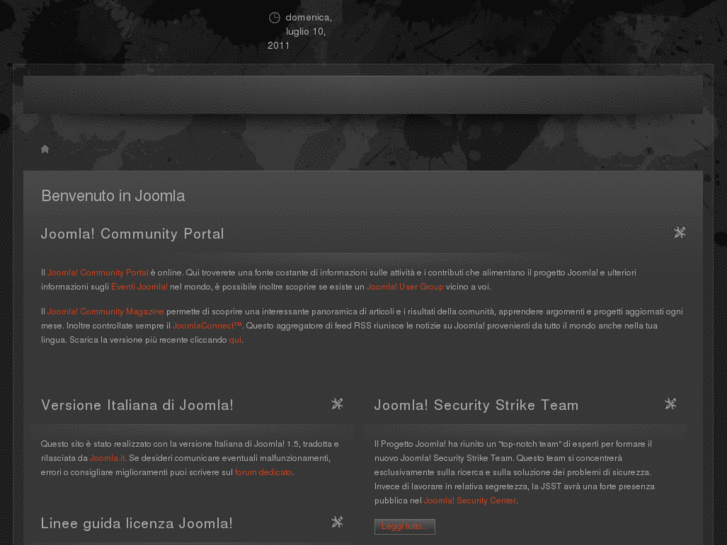727x545 pixels.
Task: Open the Joomla! Community Portal link
Action: 98,273
